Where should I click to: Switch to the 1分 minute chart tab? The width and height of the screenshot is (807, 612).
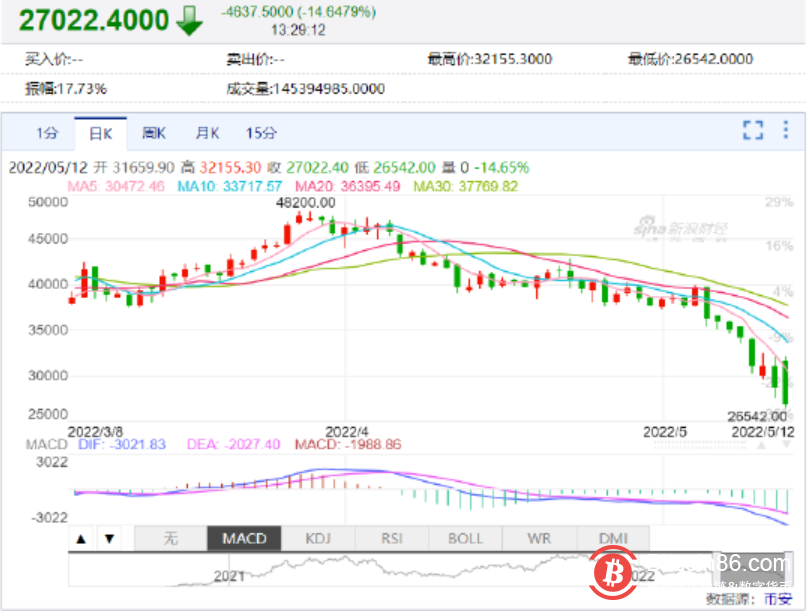click(46, 131)
